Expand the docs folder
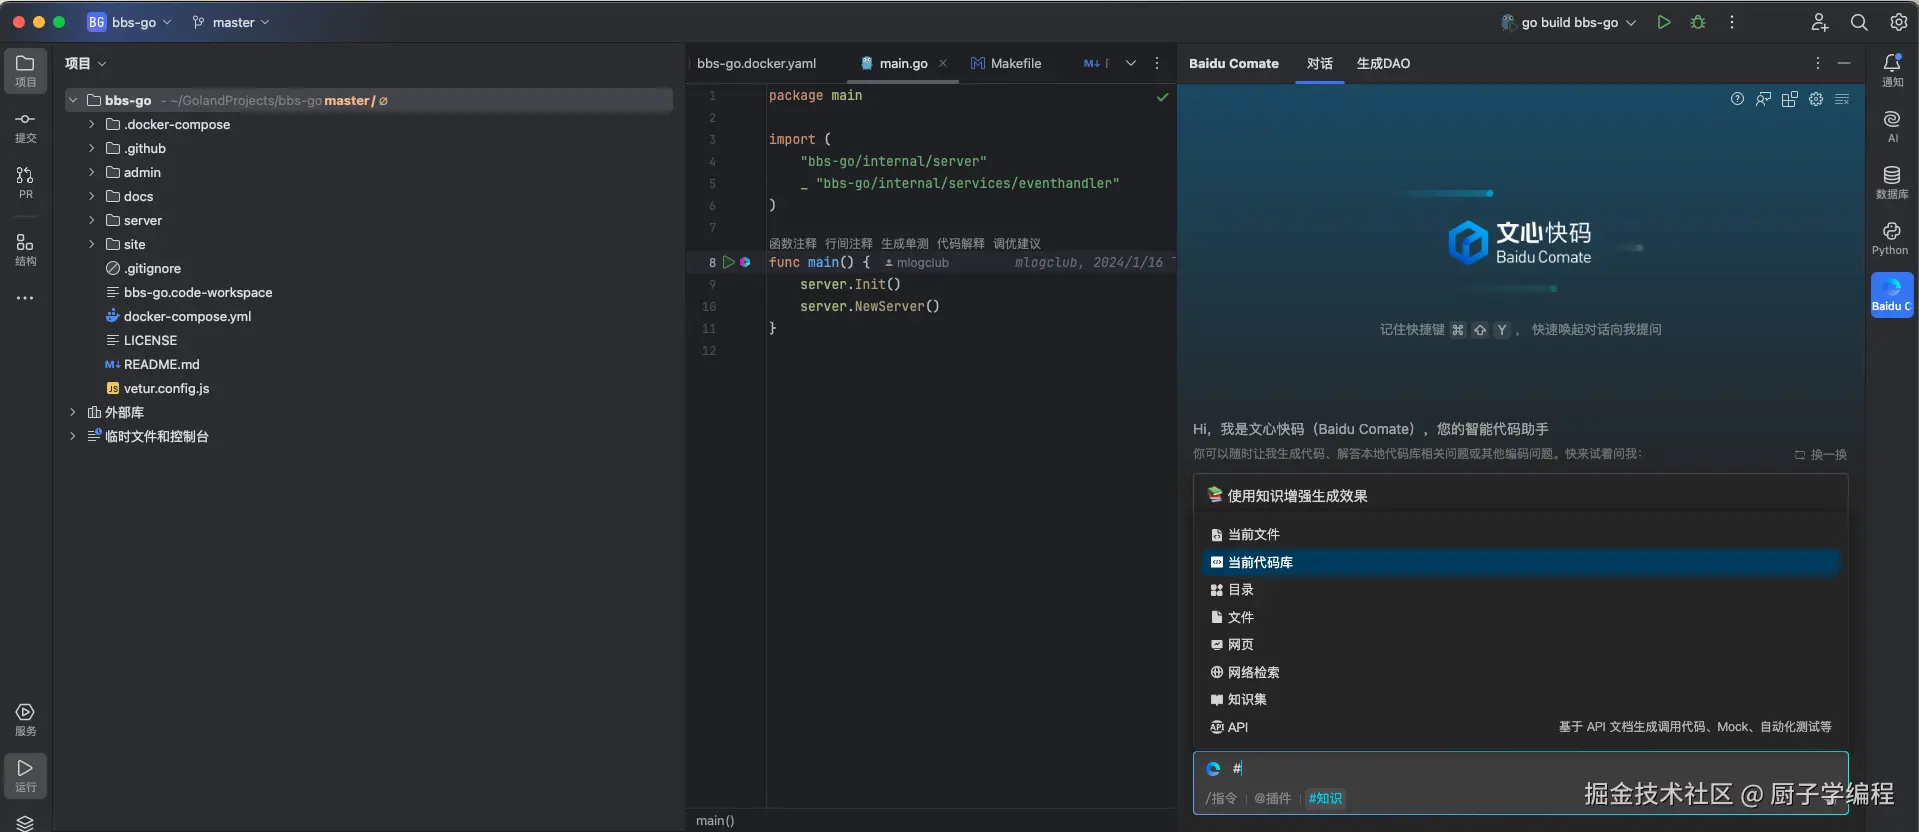 coord(91,196)
